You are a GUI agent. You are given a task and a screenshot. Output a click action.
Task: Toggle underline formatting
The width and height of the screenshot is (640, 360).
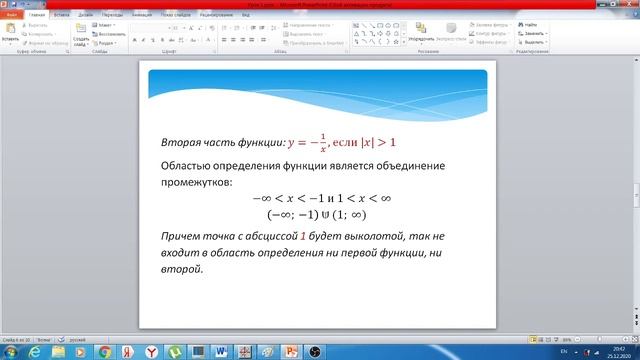click(153, 40)
